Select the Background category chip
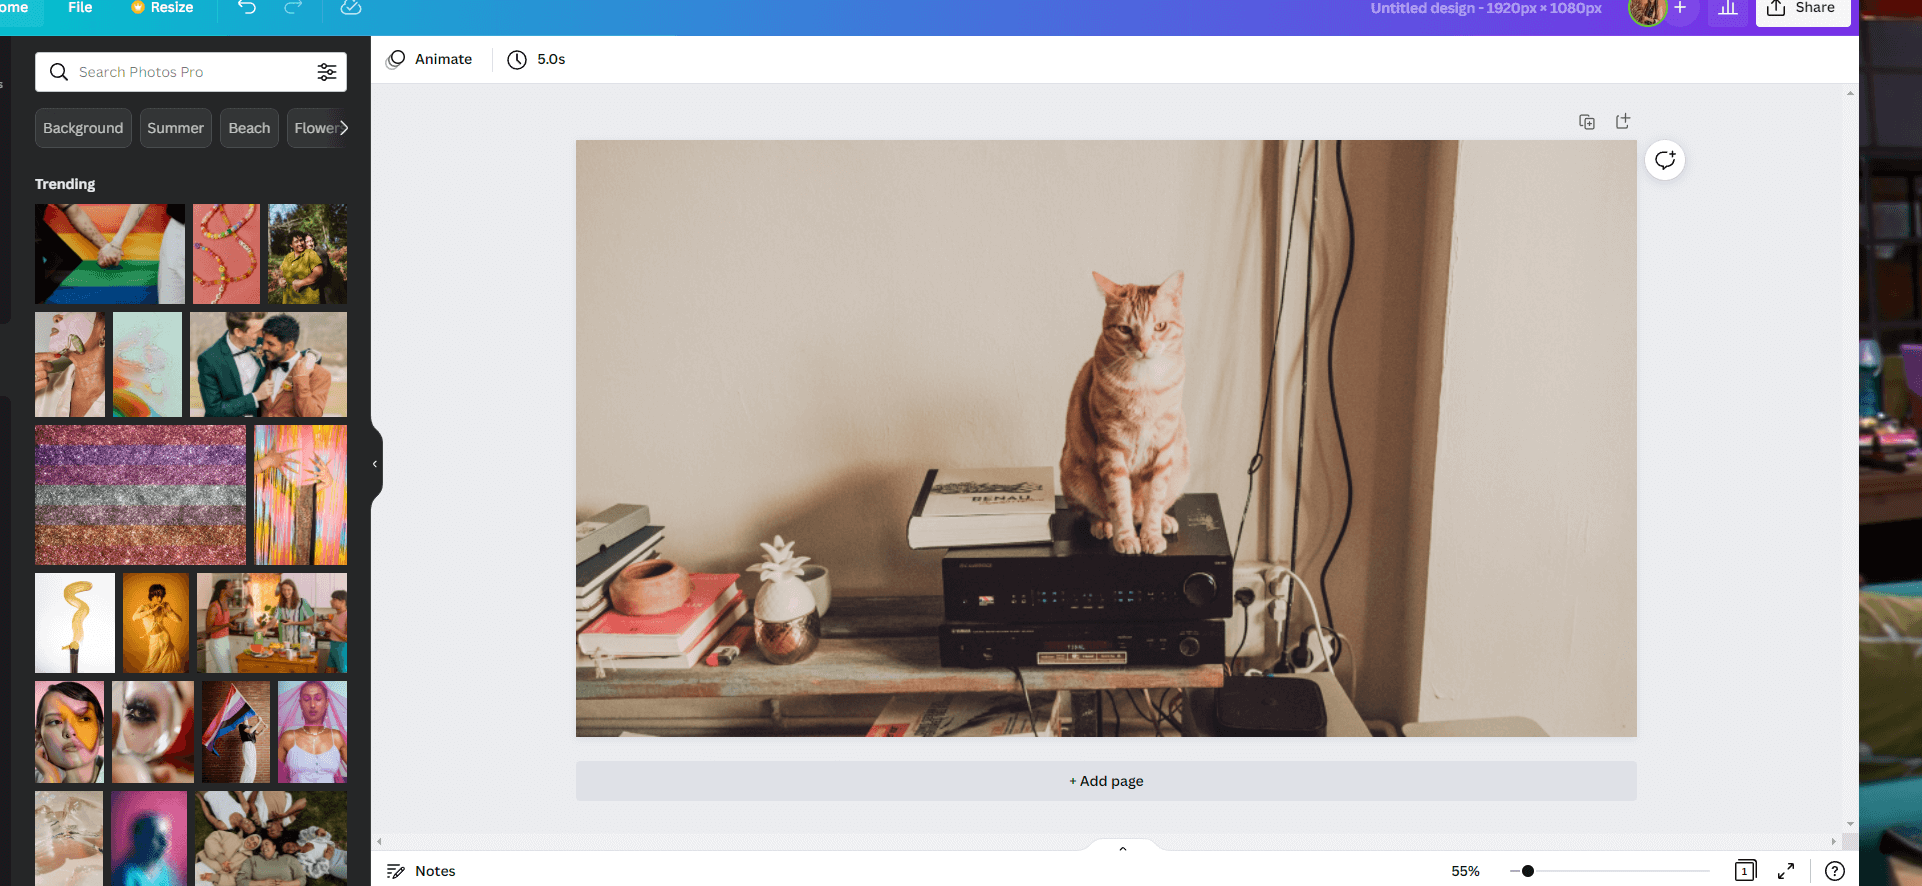Viewport: 1922px width, 886px height. coord(83,128)
